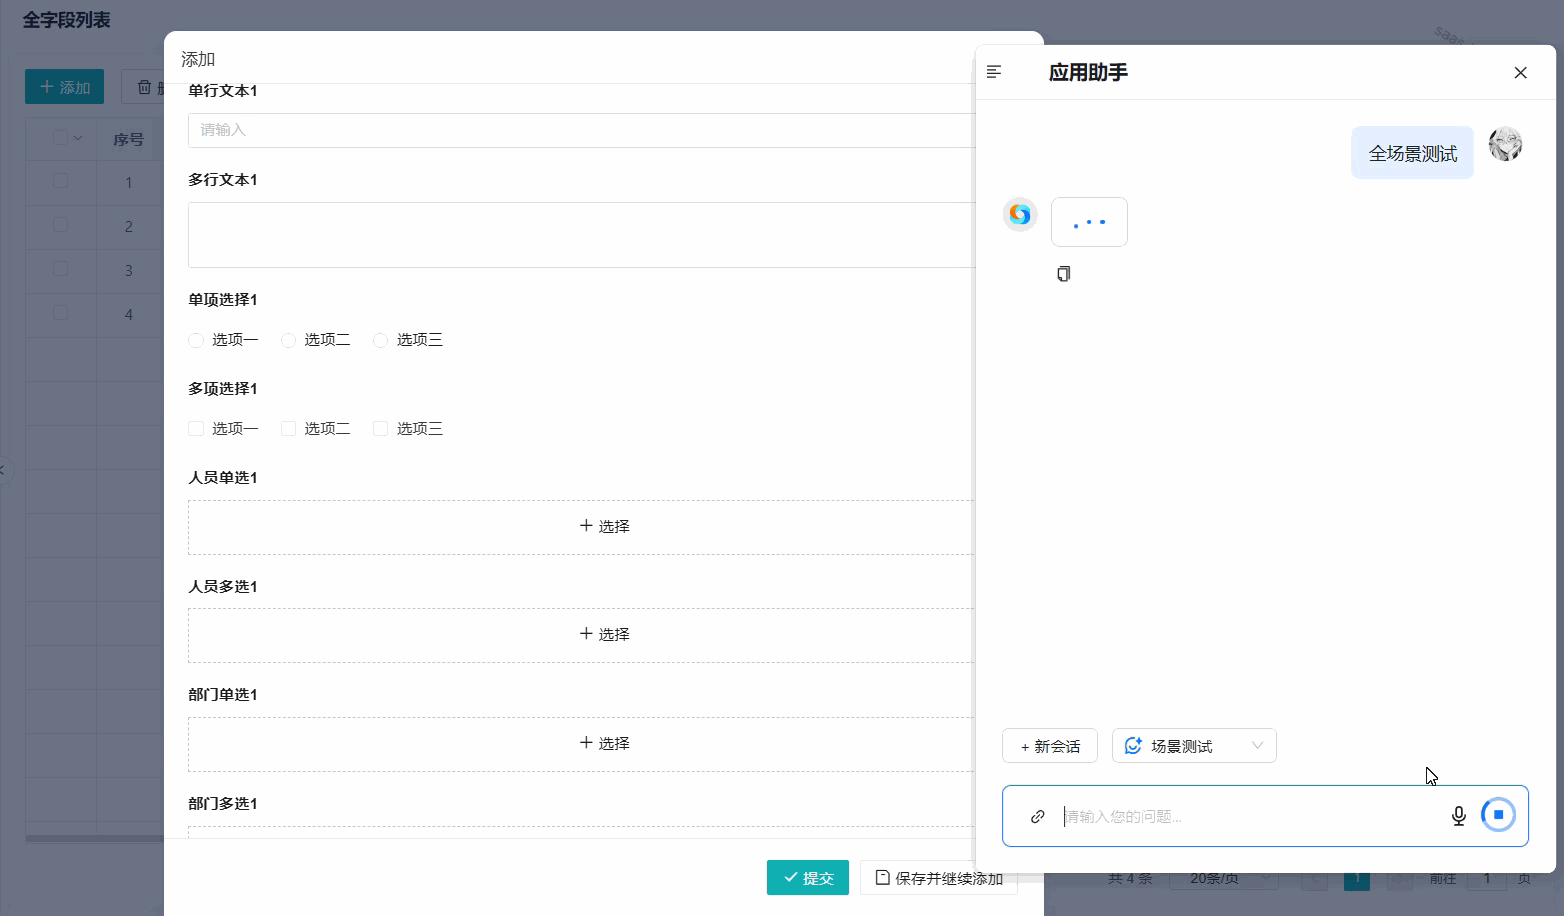Viewport: 1564px width, 916px height.
Task: Check the 选项三 checkbox under 多项选择1
Action: point(380,428)
